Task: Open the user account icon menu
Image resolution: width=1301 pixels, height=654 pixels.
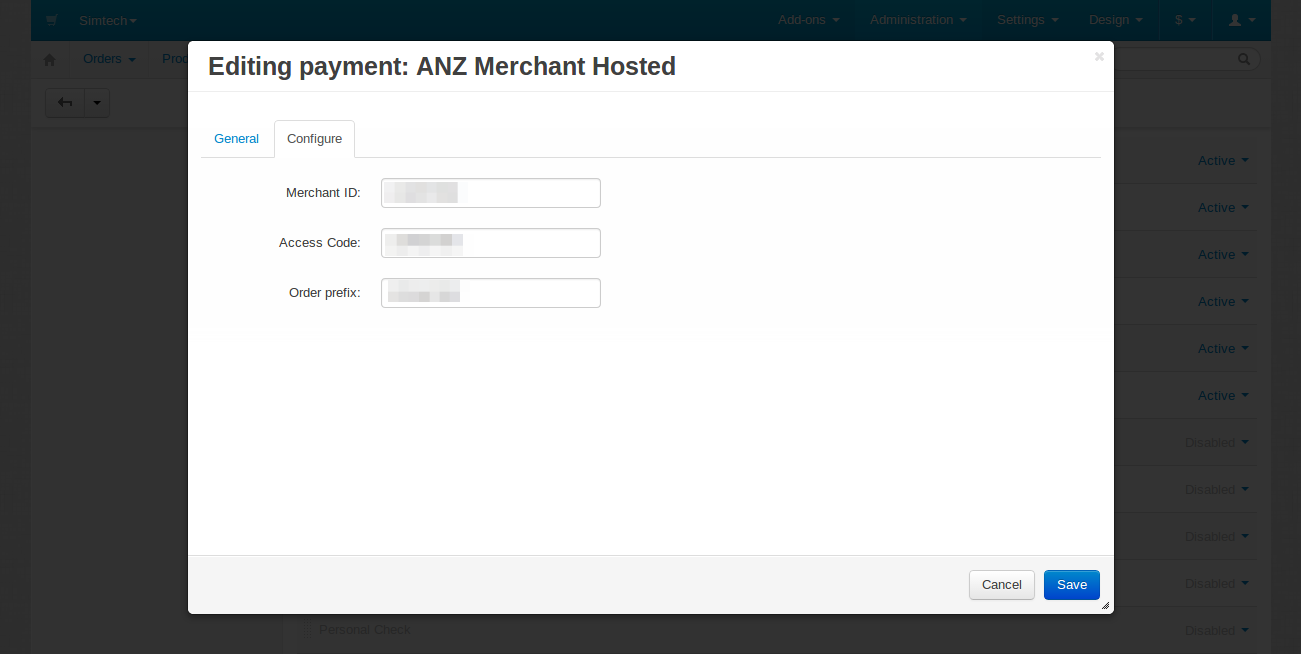Action: (x=1240, y=20)
